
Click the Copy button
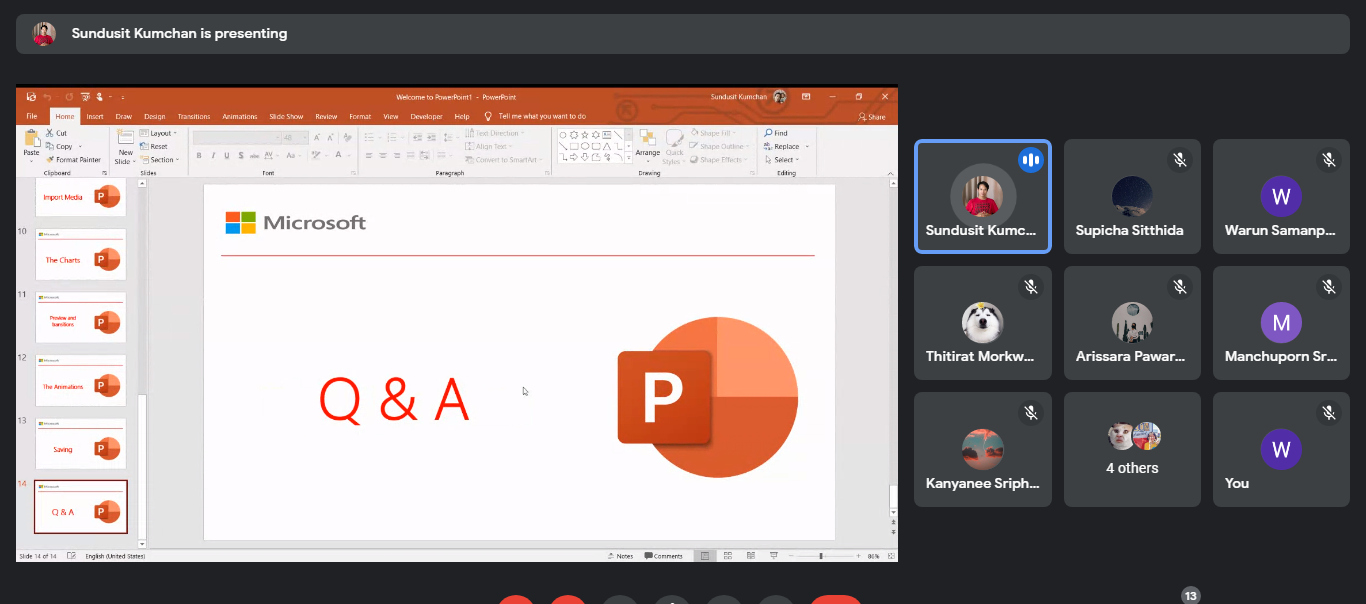[x=59, y=147]
